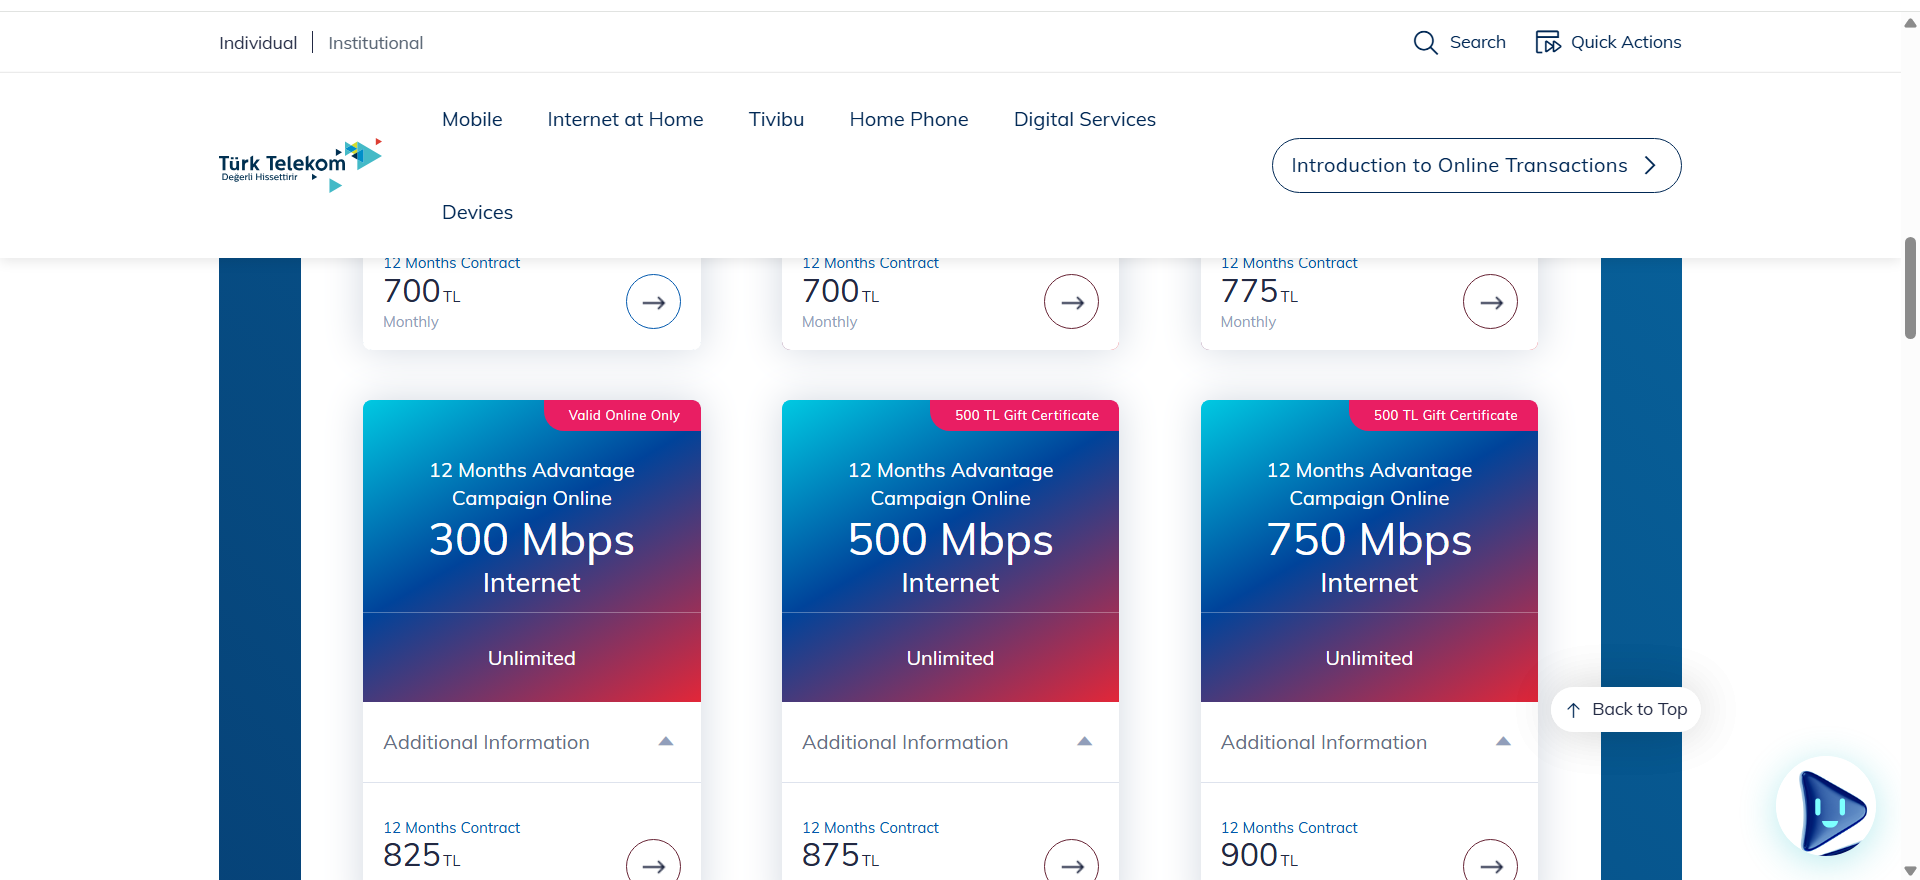Click arrow button on first 700 TL plan

pos(653,302)
